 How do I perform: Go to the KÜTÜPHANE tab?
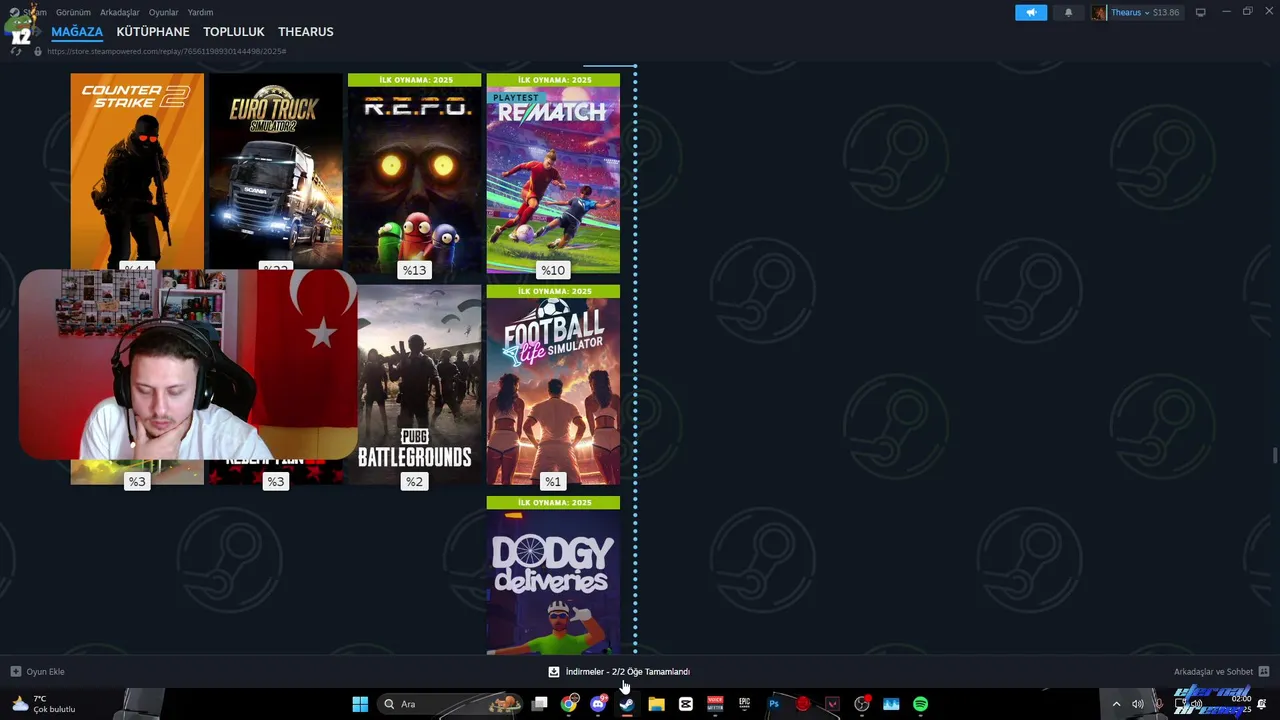153,32
